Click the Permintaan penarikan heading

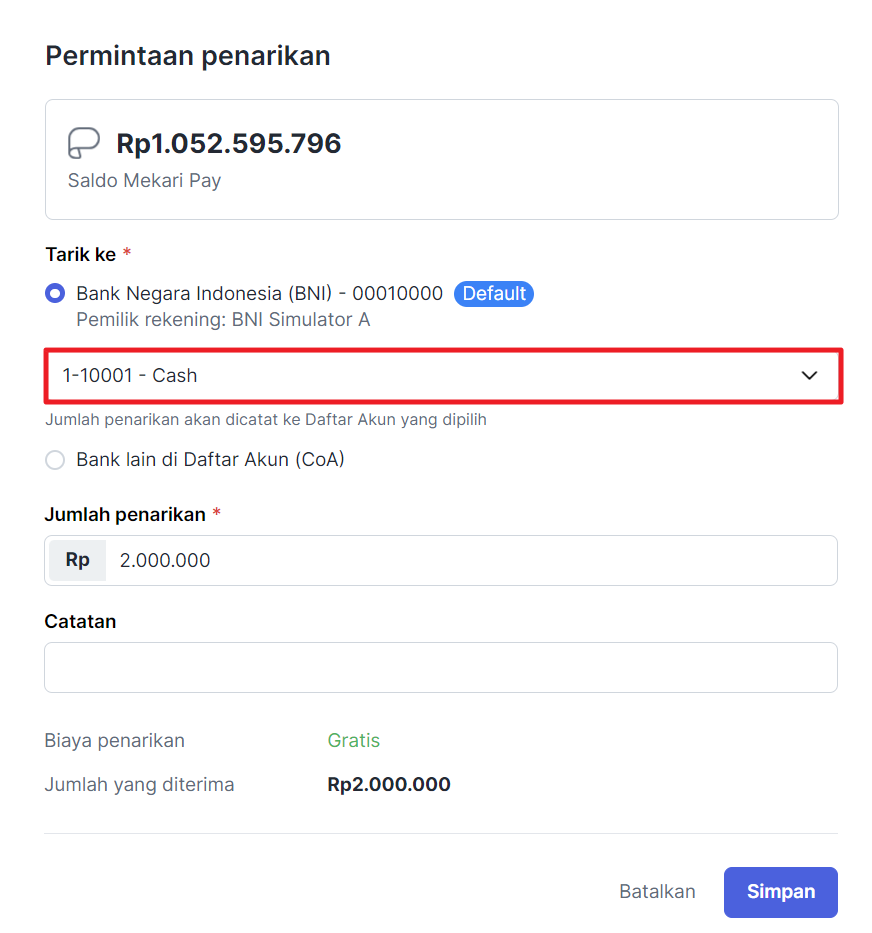click(x=188, y=56)
